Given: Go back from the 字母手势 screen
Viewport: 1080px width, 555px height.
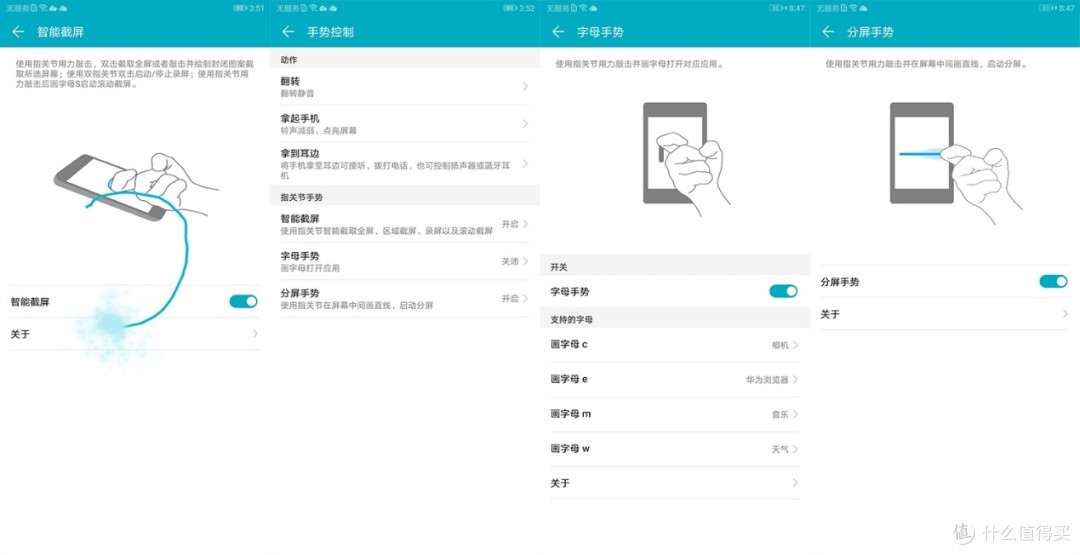Looking at the screenshot, I should tap(559, 32).
